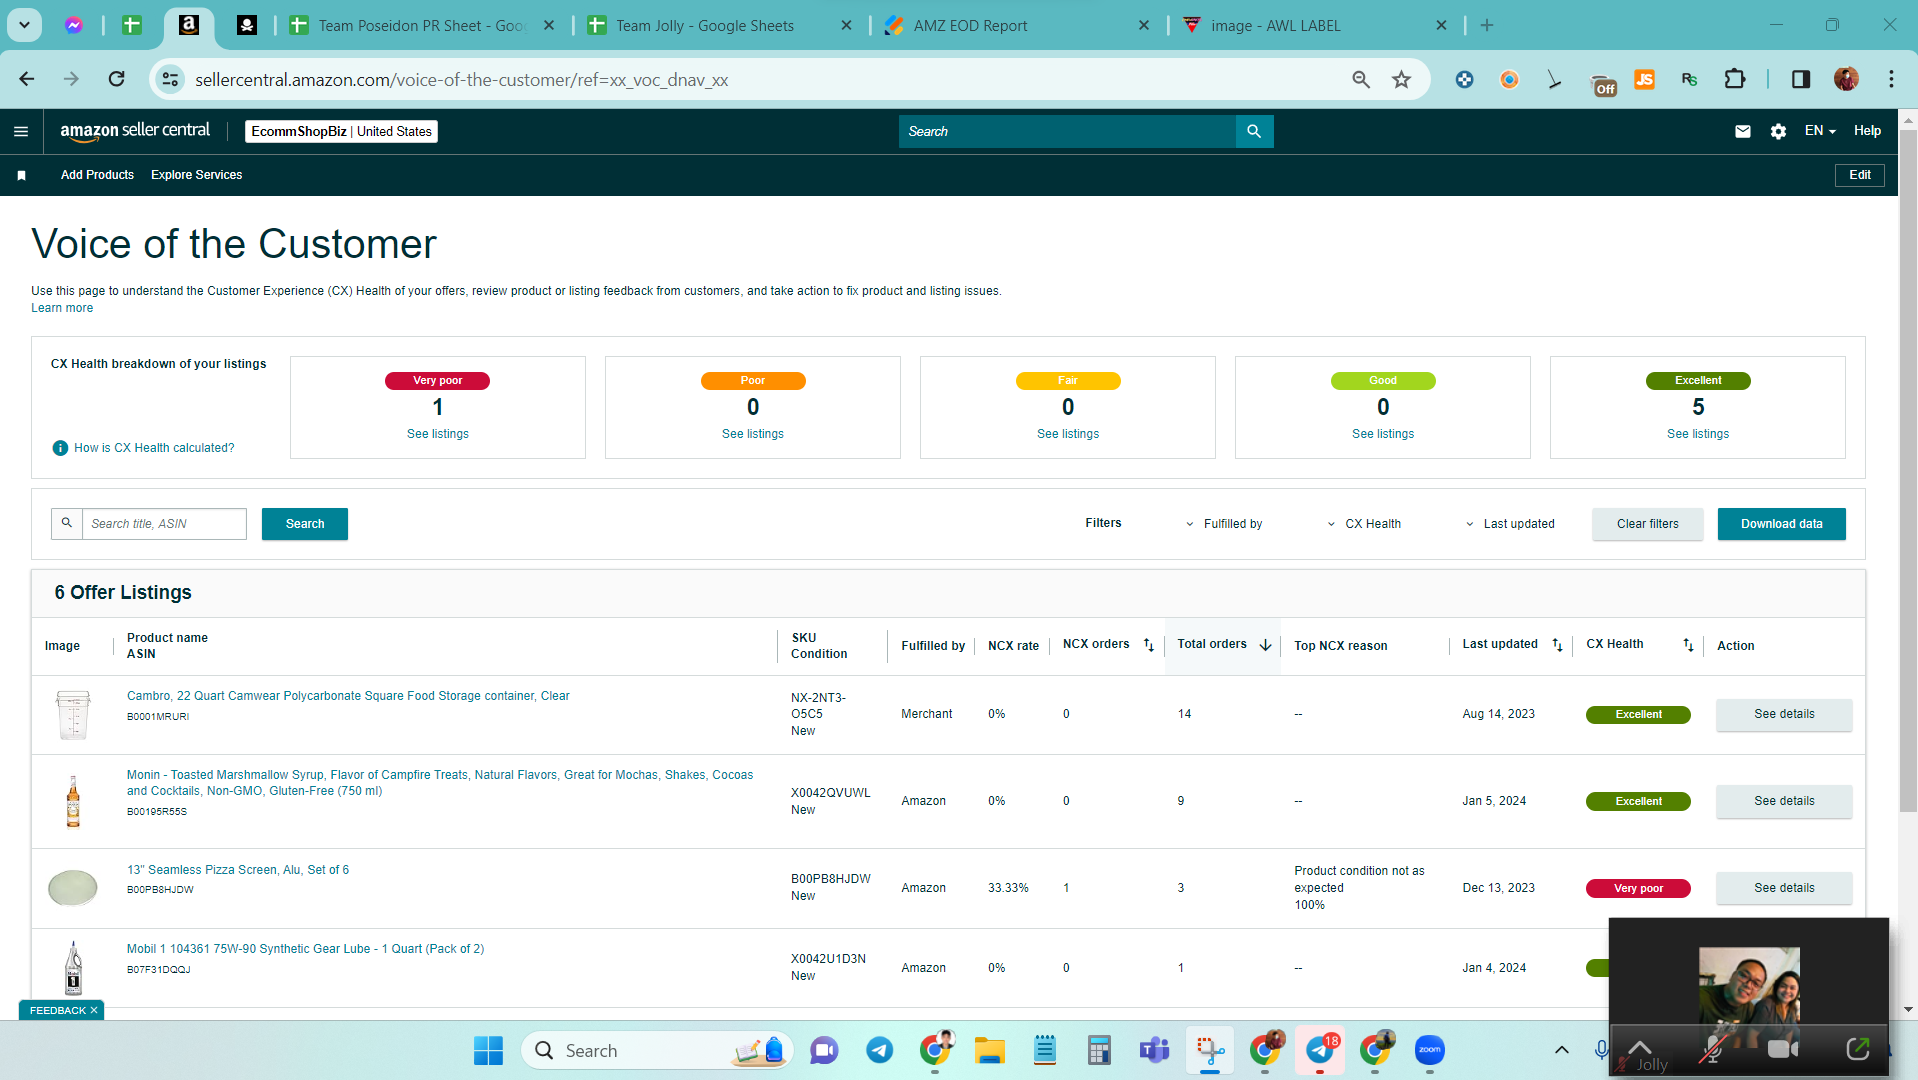See listings under Excellent
The height and width of the screenshot is (1080, 1918).
point(1698,434)
